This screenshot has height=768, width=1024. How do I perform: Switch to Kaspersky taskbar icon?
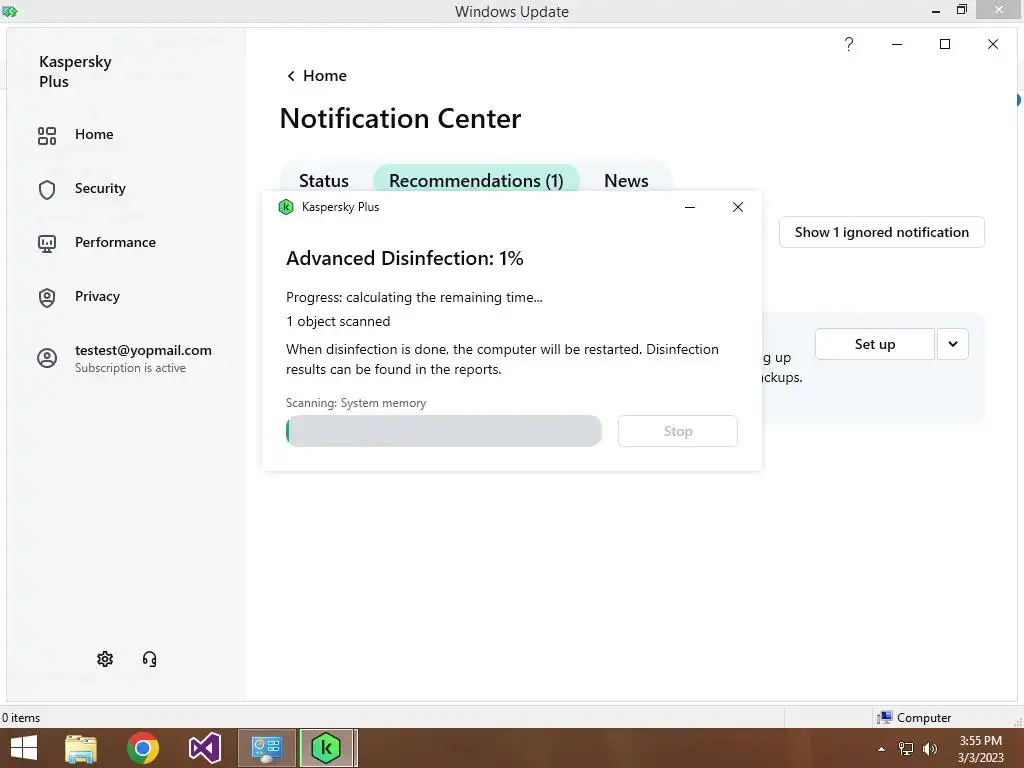[328, 748]
